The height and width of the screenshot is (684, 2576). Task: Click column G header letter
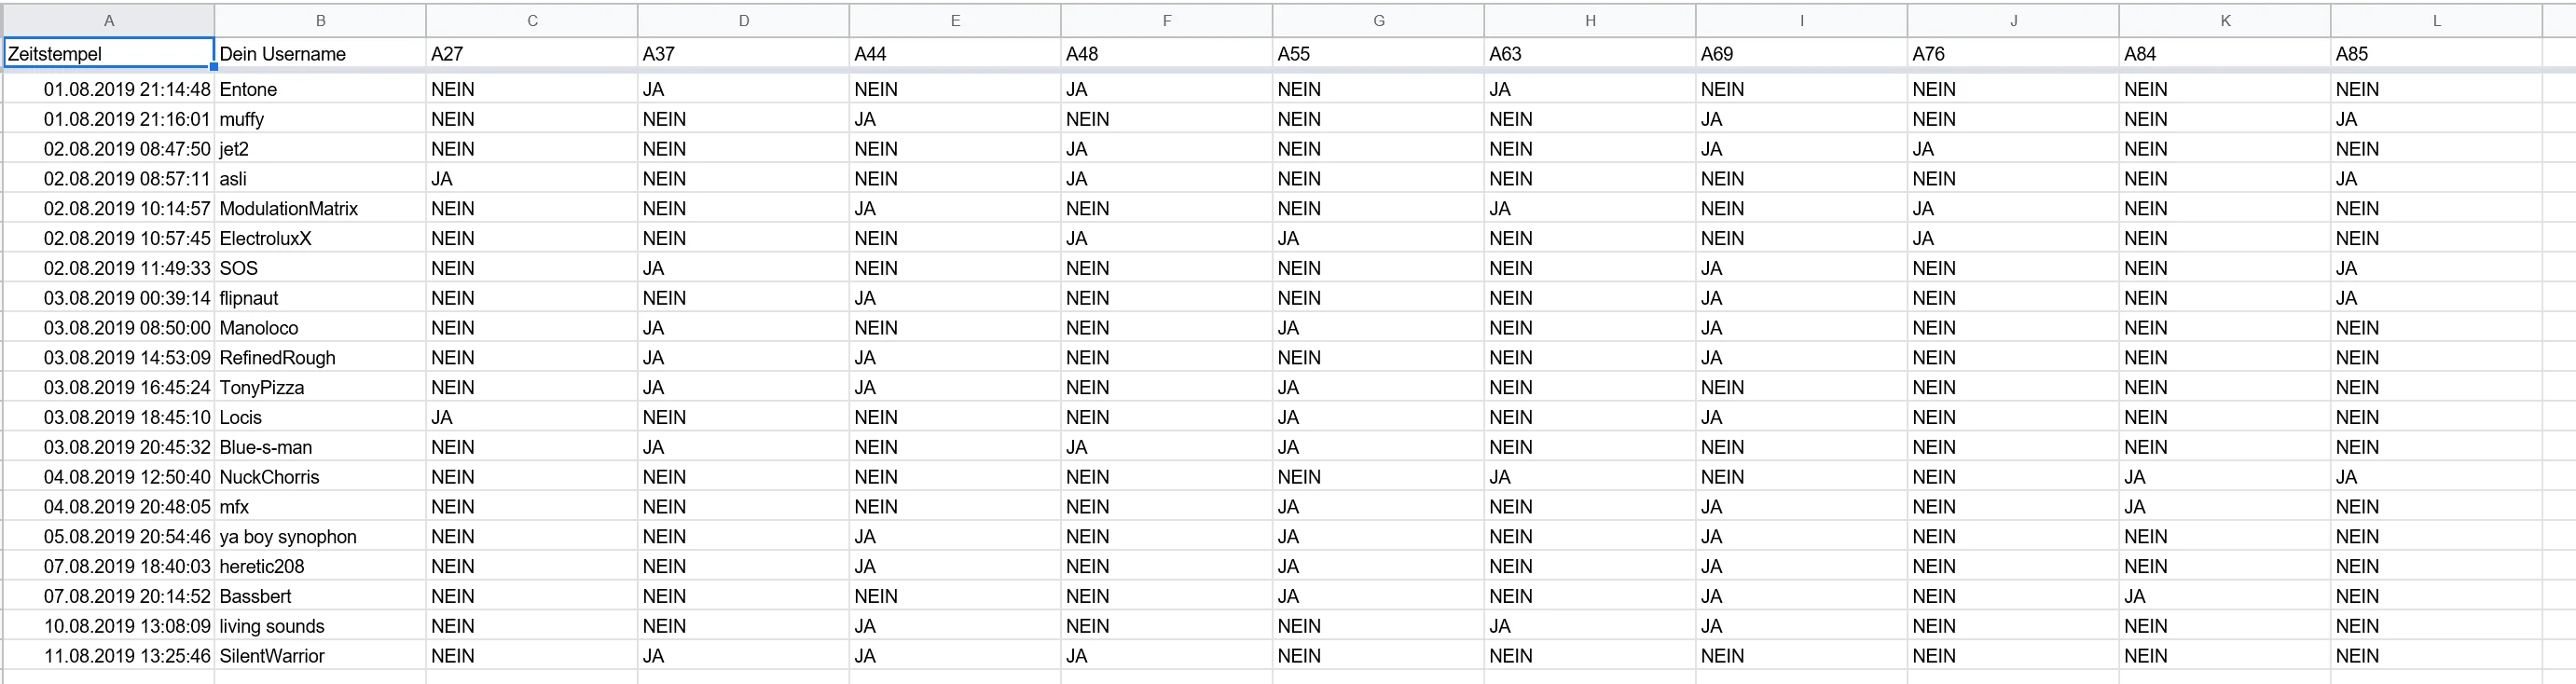(x=1378, y=20)
